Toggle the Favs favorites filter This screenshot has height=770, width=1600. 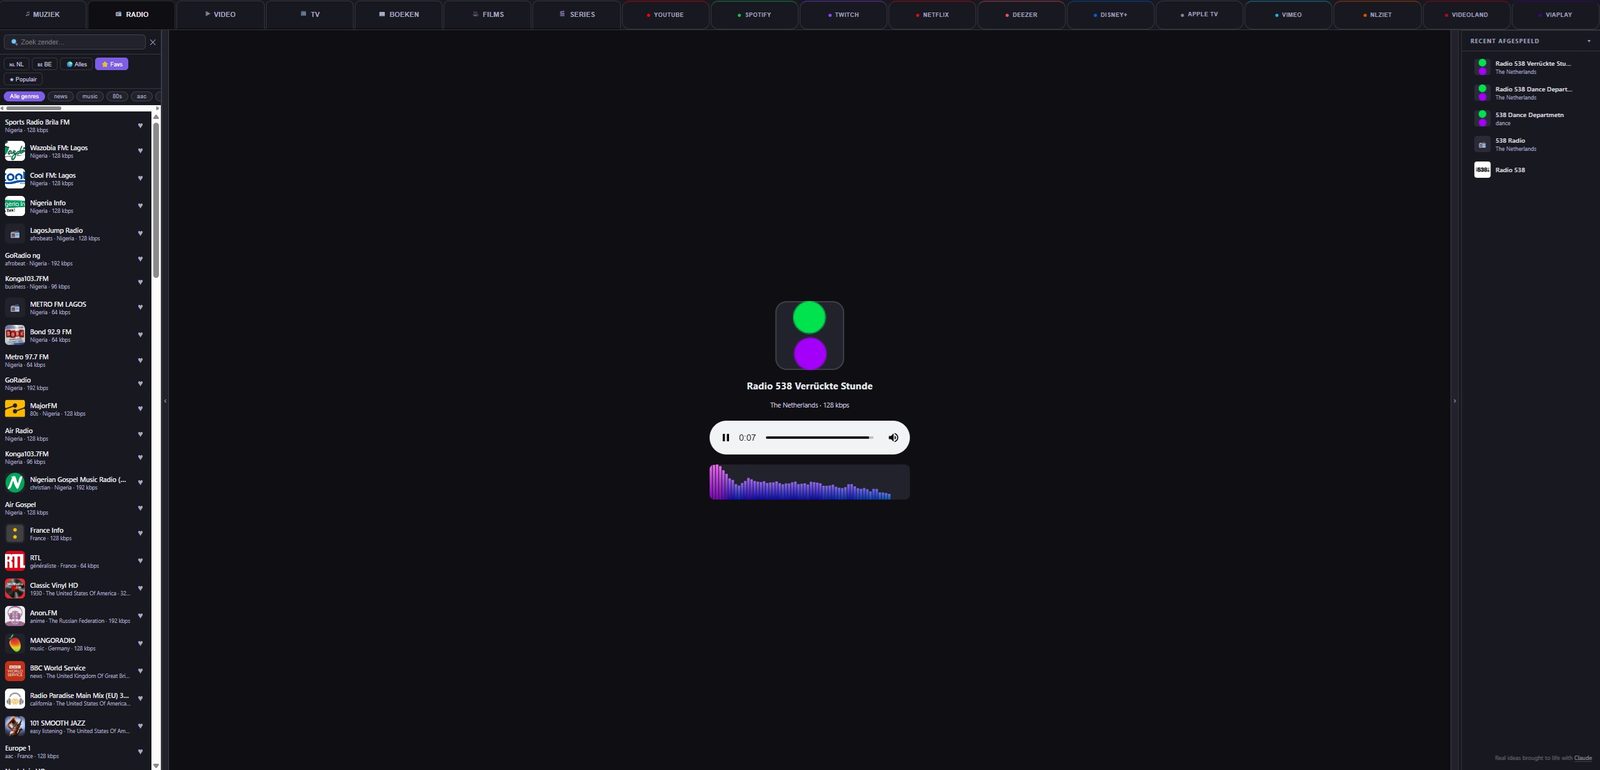tap(112, 64)
